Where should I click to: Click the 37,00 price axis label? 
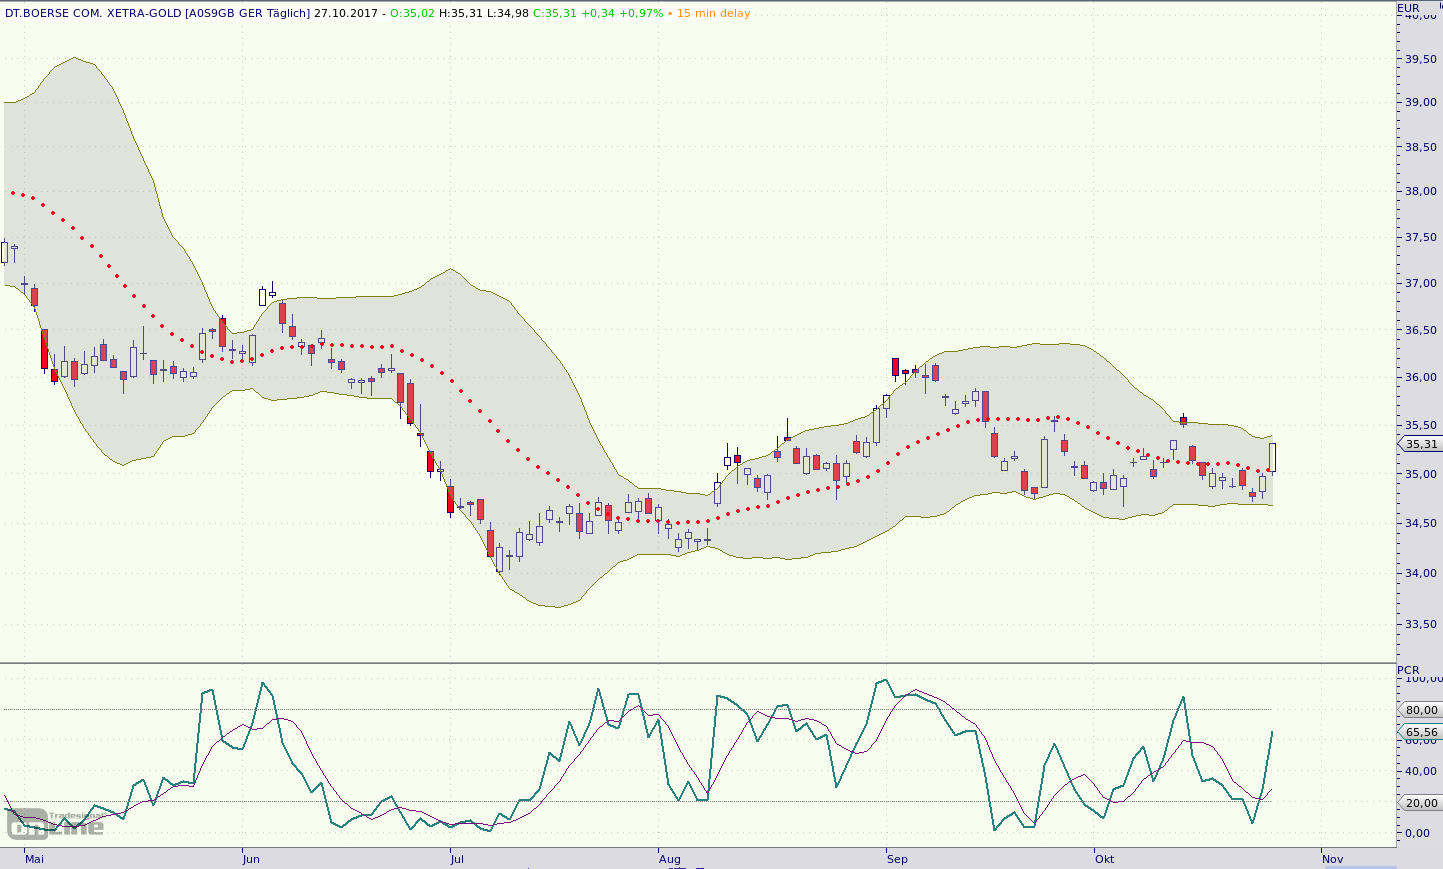(1421, 283)
